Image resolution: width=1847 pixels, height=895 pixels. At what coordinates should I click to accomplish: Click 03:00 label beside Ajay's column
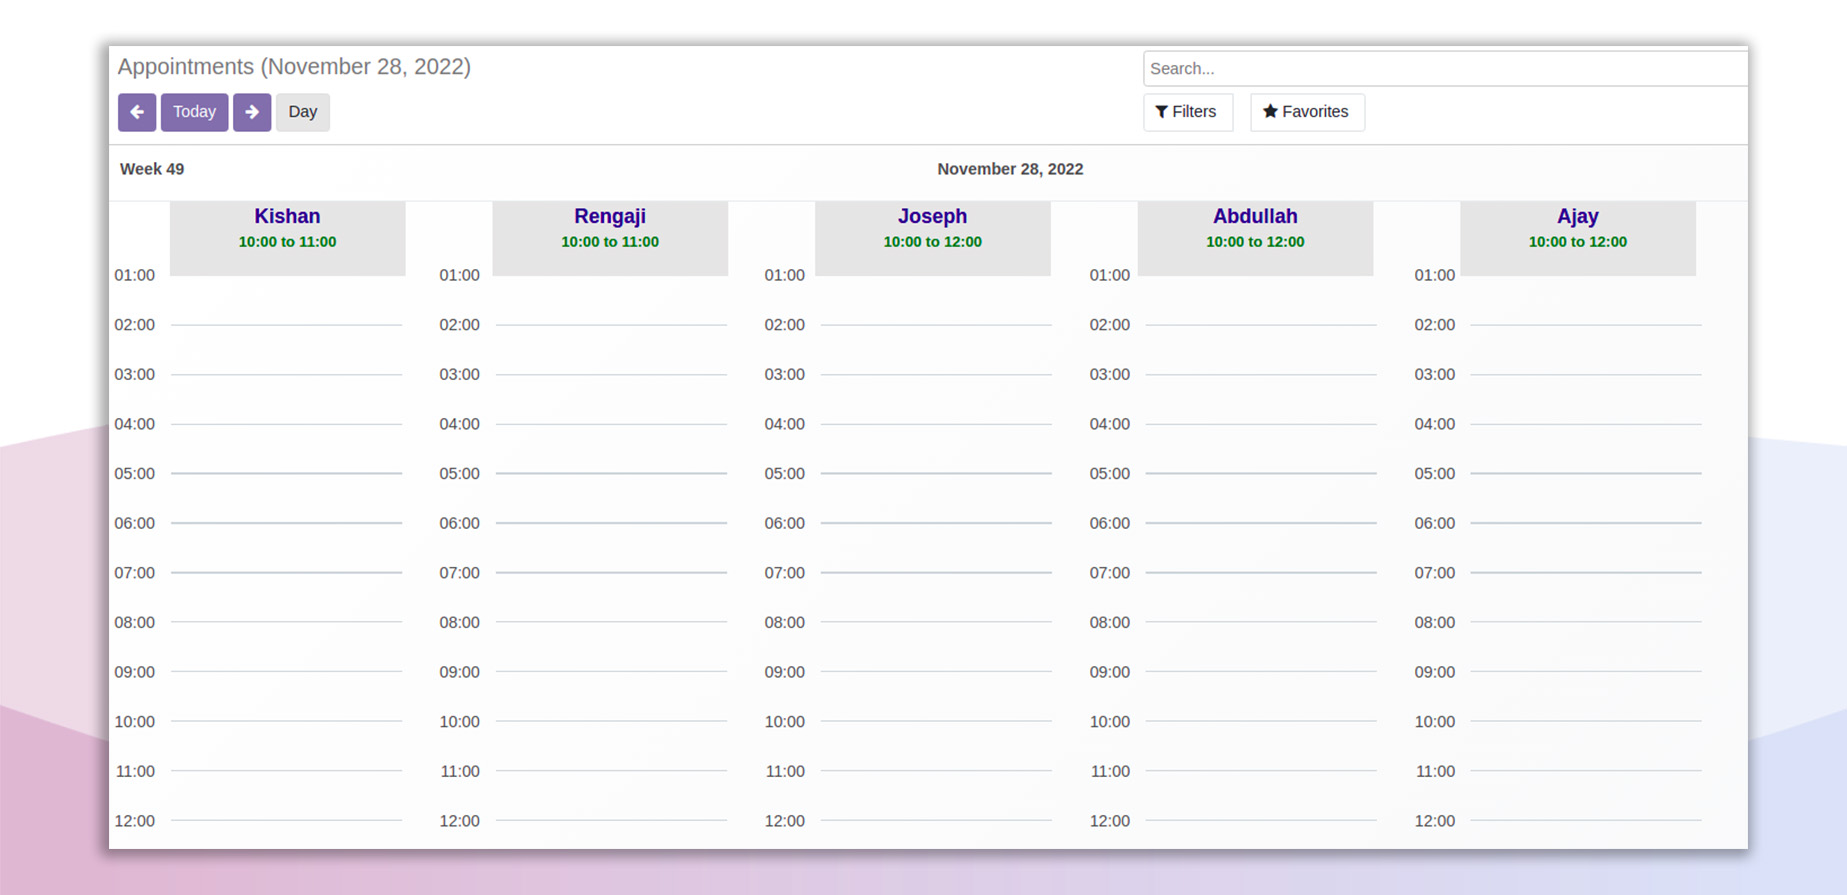coord(1435,374)
